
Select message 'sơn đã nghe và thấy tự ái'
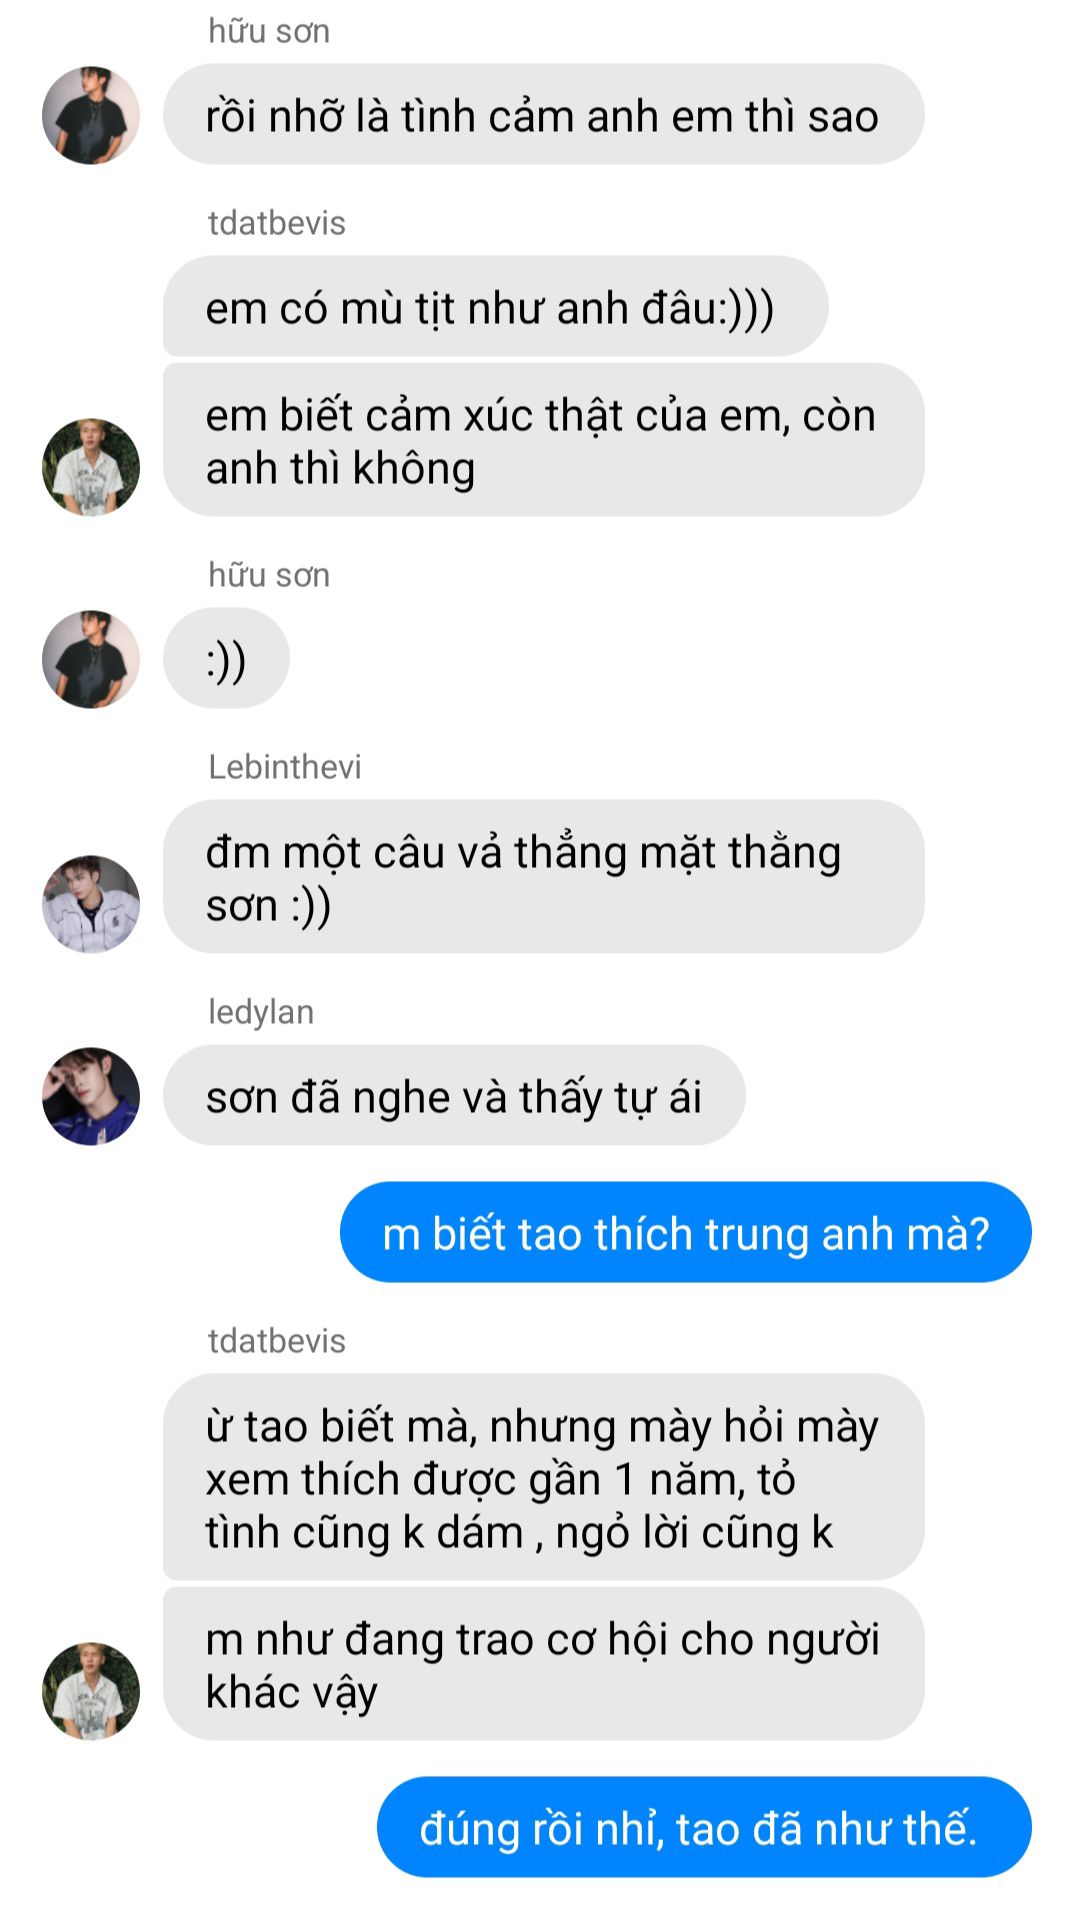tap(454, 1096)
